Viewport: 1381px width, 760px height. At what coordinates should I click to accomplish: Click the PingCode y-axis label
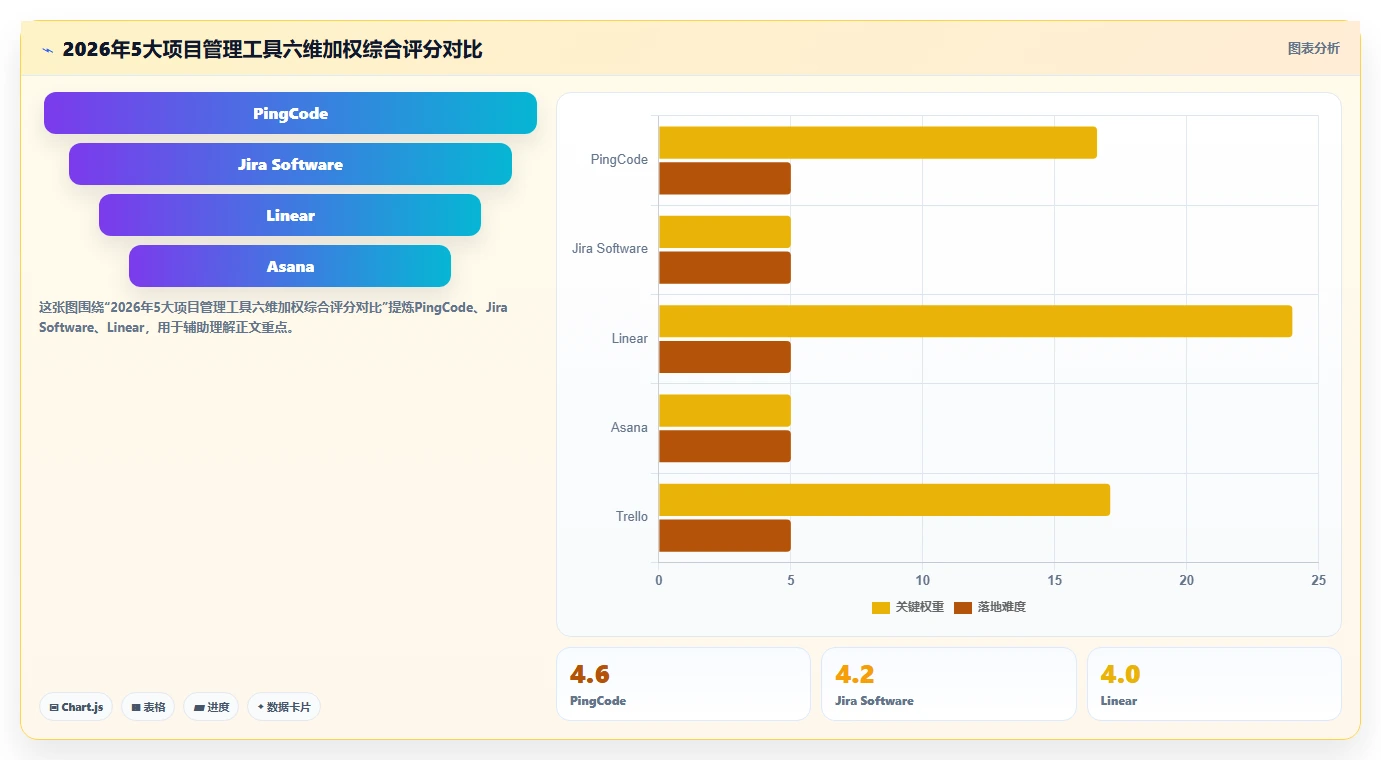619,160
